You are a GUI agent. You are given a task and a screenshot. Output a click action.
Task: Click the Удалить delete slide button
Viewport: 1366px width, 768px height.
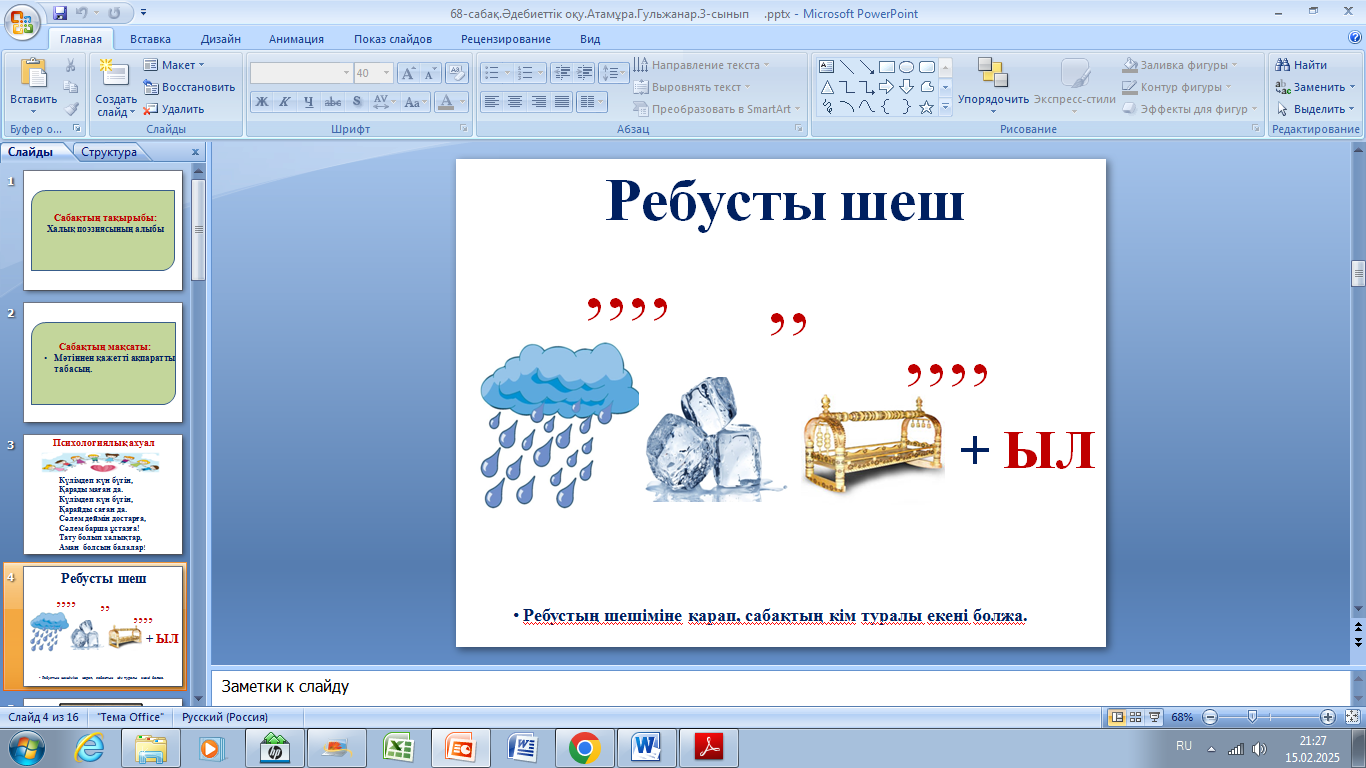point(174,109)
